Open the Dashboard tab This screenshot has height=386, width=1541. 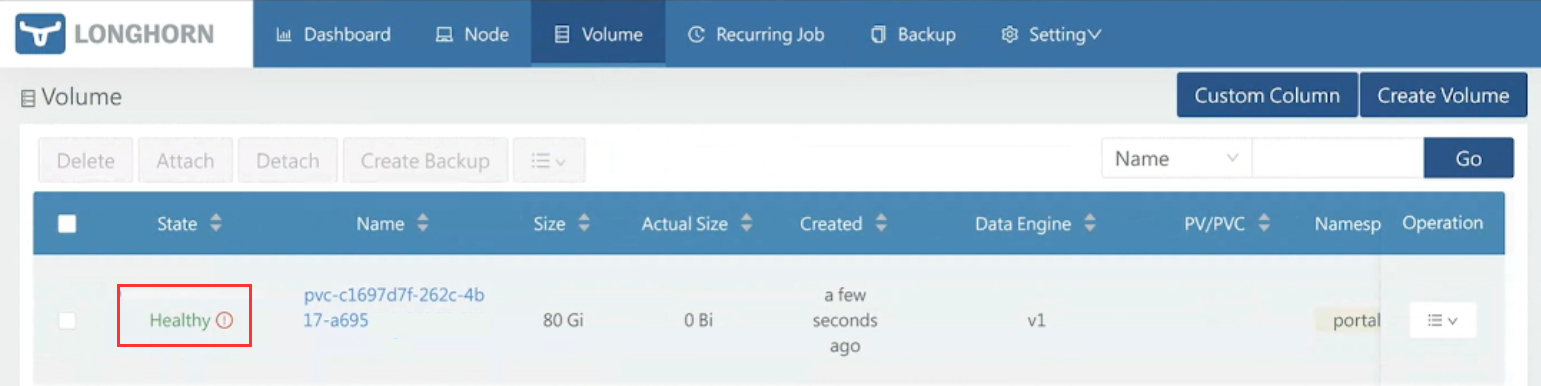(333, 34)
